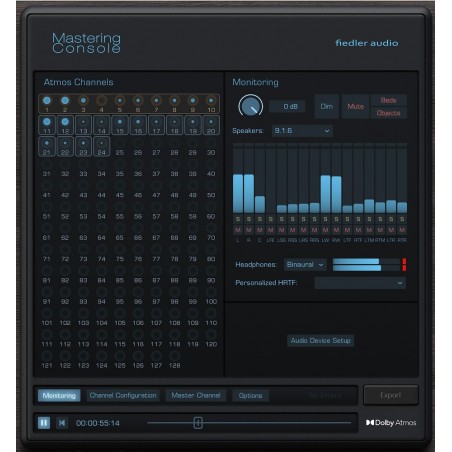The image size is (452, 452).
Task: Select object channel 12 box
Action: [x=65, y=125]
